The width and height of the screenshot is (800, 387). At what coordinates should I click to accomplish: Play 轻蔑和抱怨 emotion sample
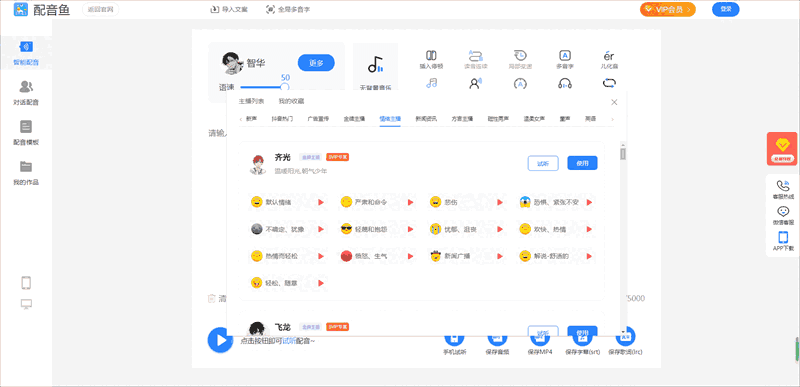pos(410,229)
